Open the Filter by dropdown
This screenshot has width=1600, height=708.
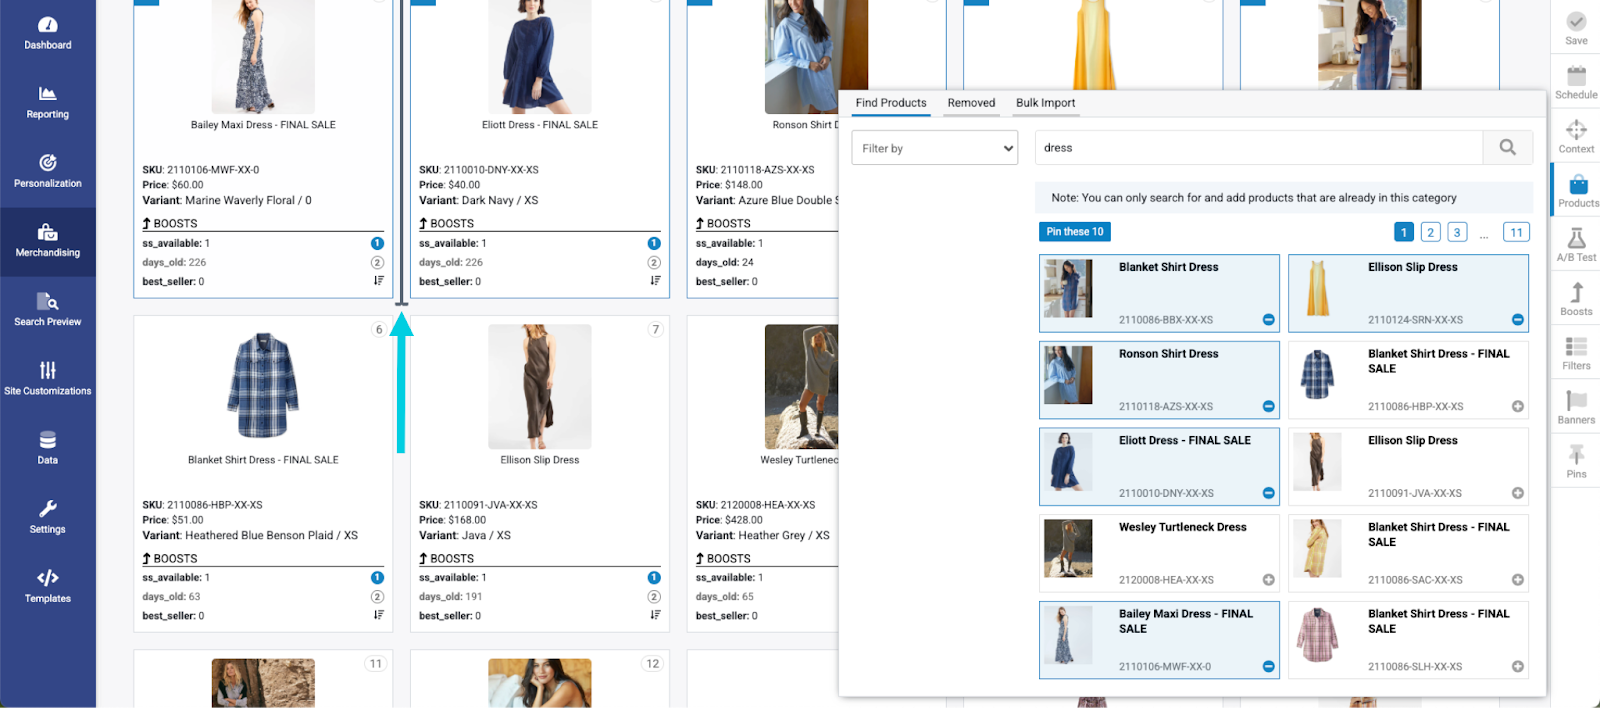934,148
